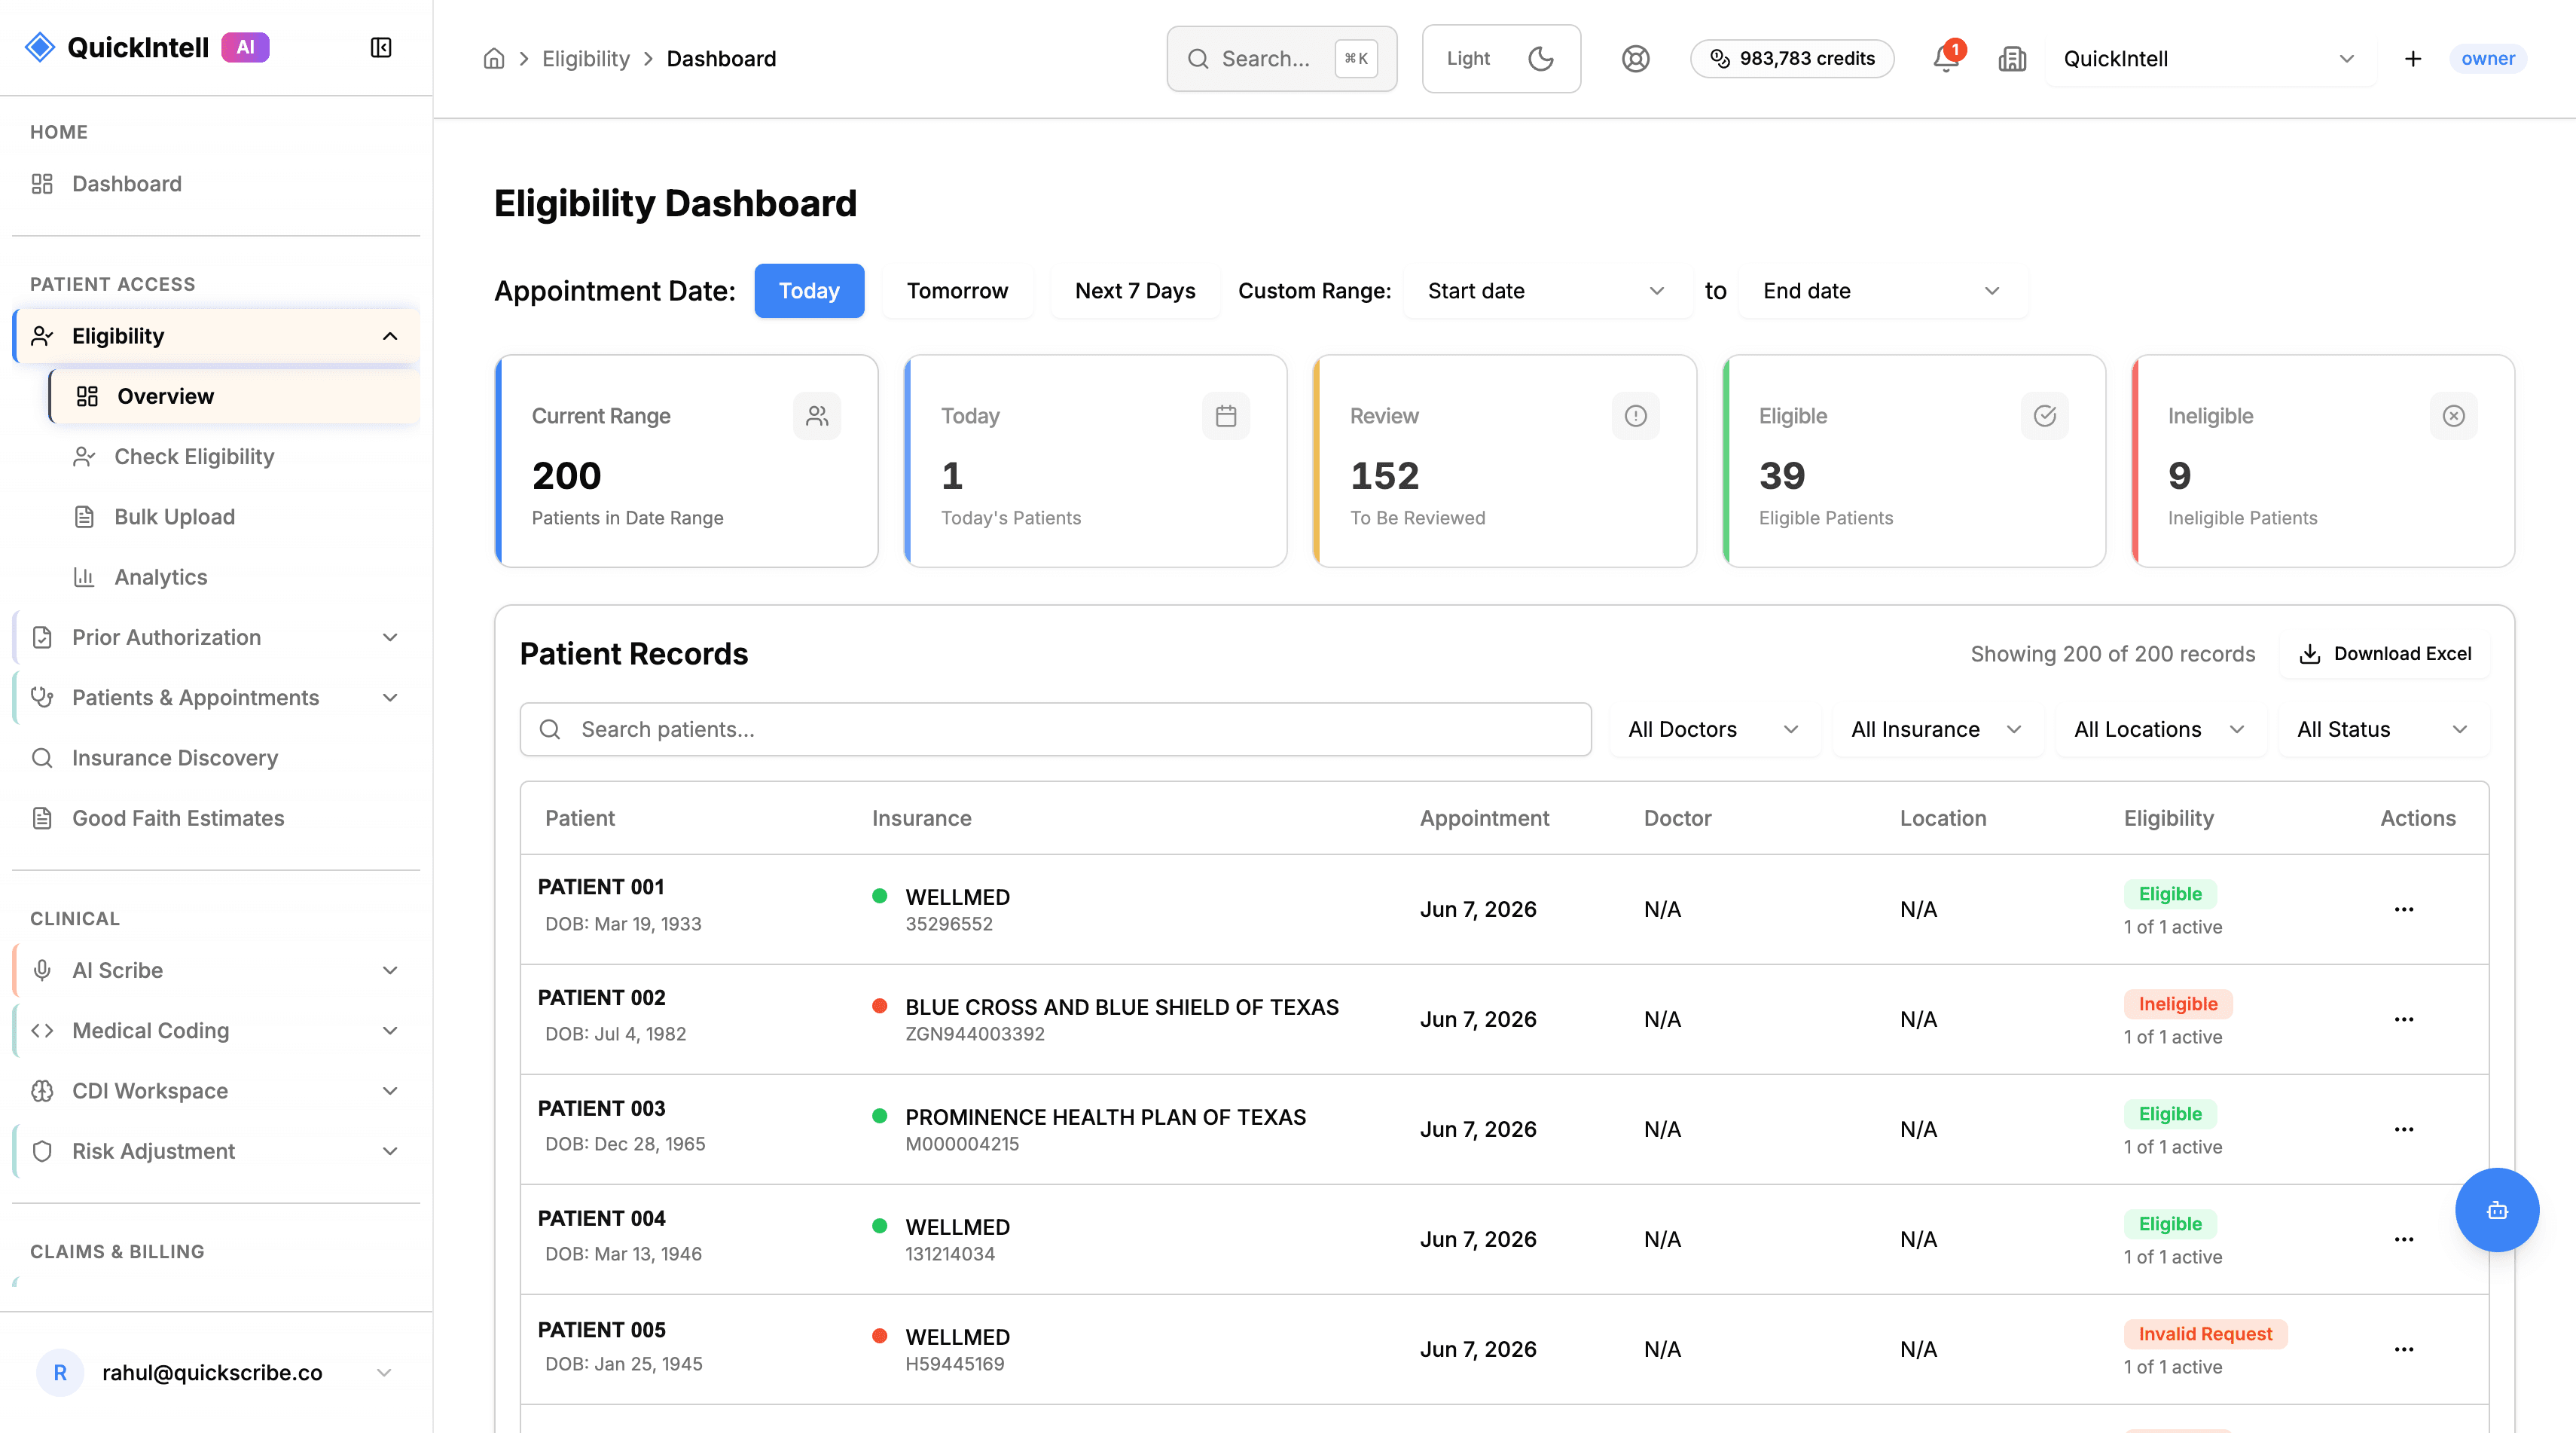Select Overview in sidebar
Screen dimensions: 2576x1433
pos(234,397)
